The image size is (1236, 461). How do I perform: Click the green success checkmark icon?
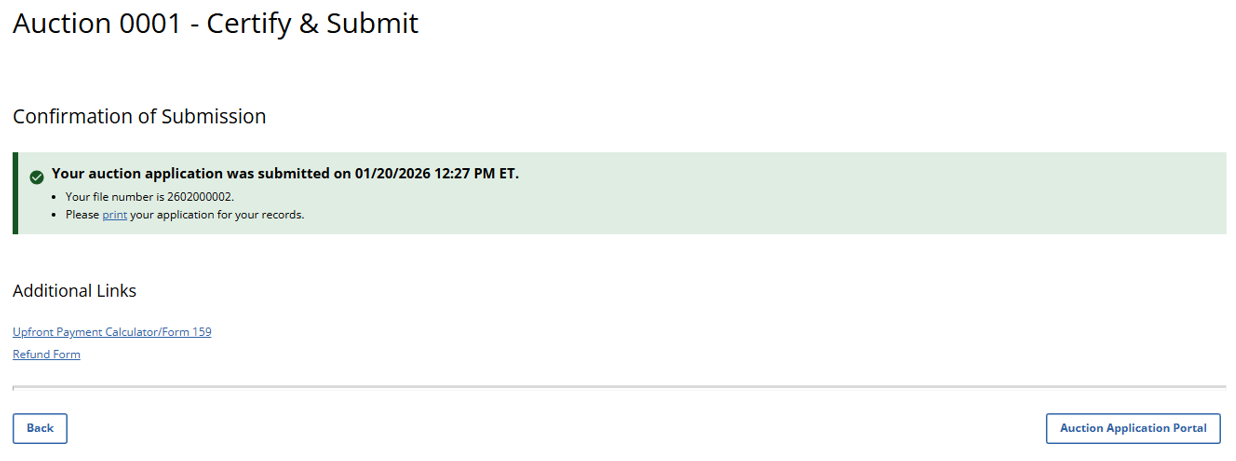pos(36,176)
